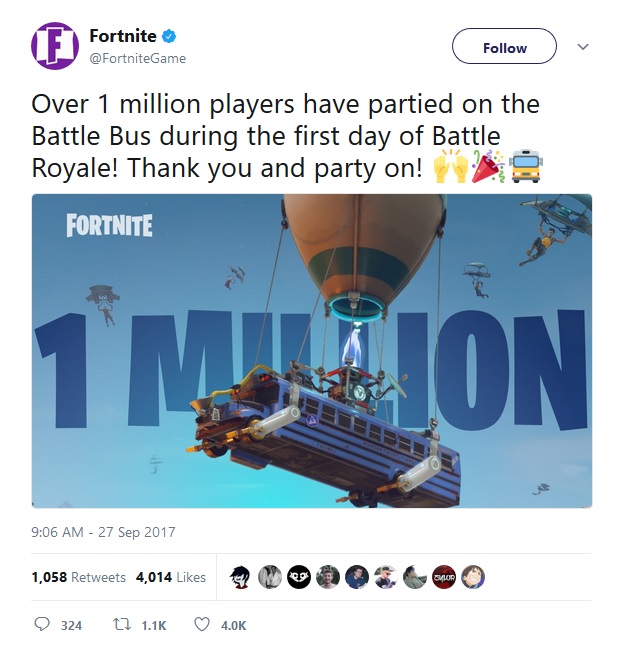Follow the Fortnite account
Image resolution: width=626 pixels, height=653 pixels.
[504, 46]
